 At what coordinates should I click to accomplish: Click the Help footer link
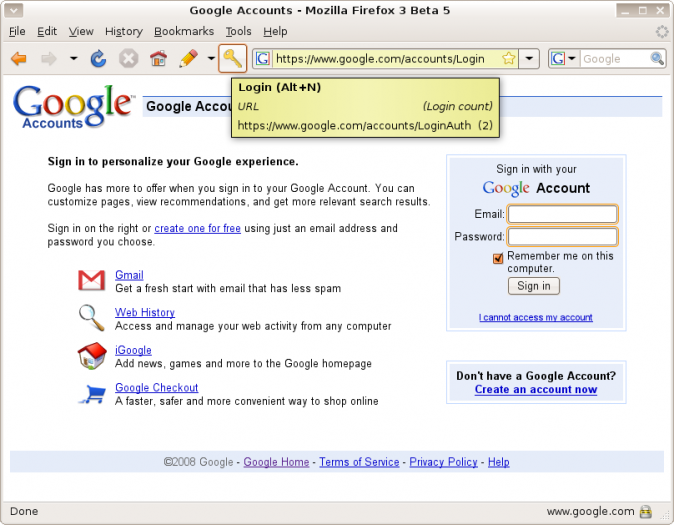coord(499,462)
